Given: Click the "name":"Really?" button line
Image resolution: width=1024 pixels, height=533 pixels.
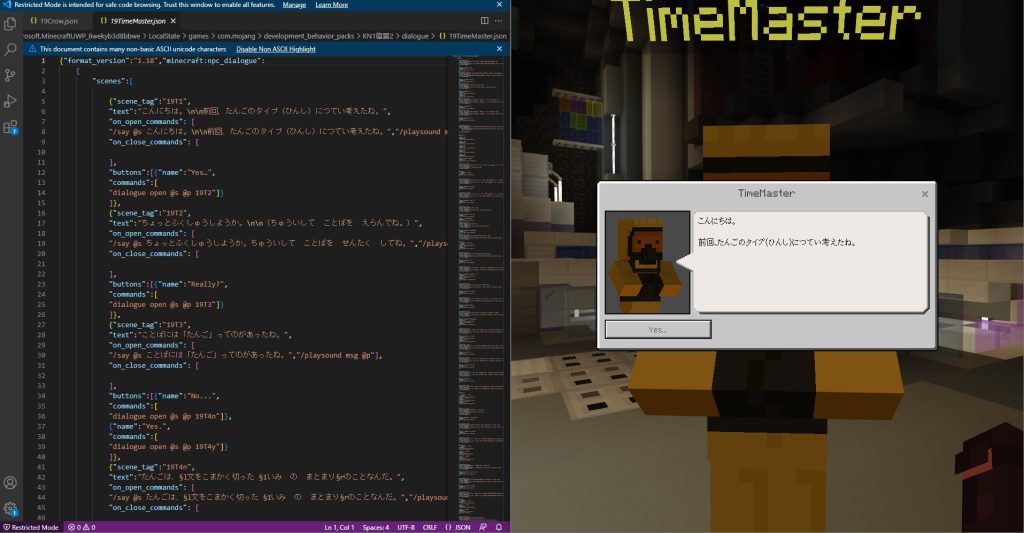Looking at the screenshot, I should pos(168,284).
